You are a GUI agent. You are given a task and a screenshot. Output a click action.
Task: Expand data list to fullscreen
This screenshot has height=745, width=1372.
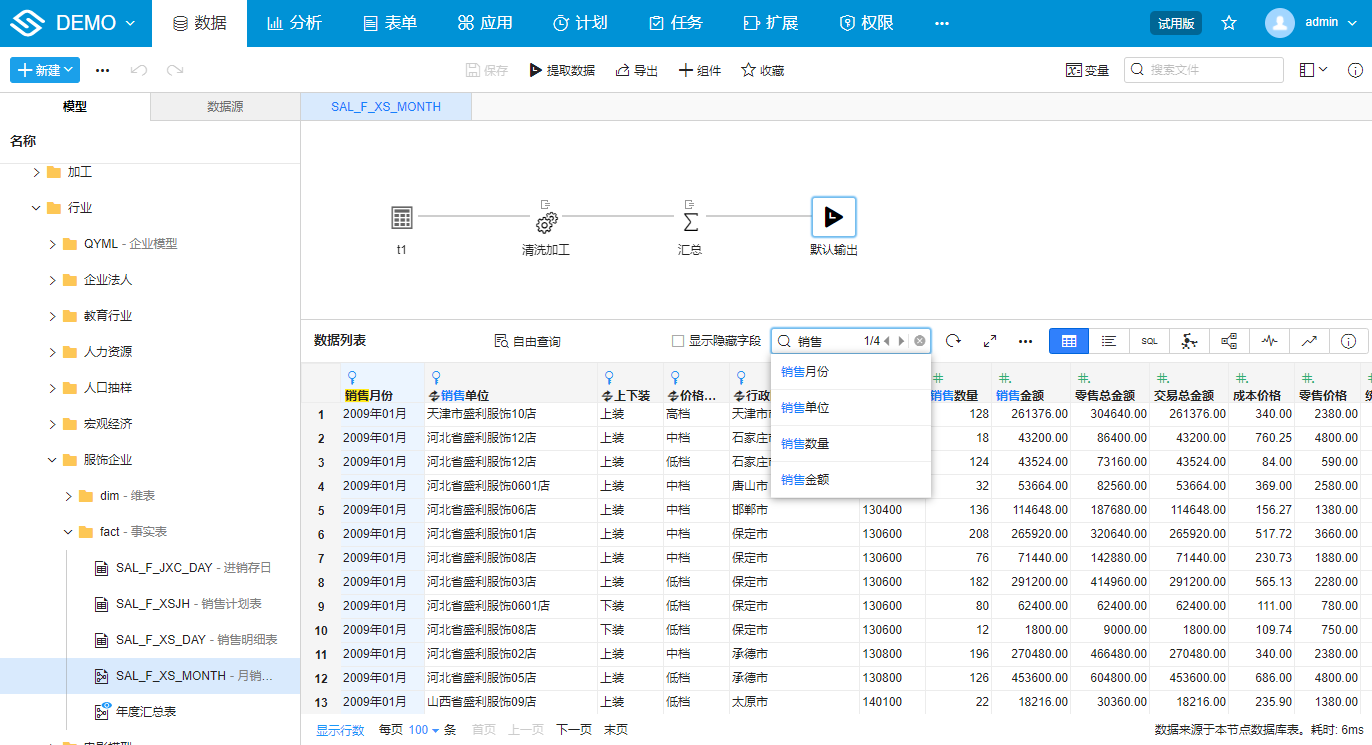coord(989,341)
